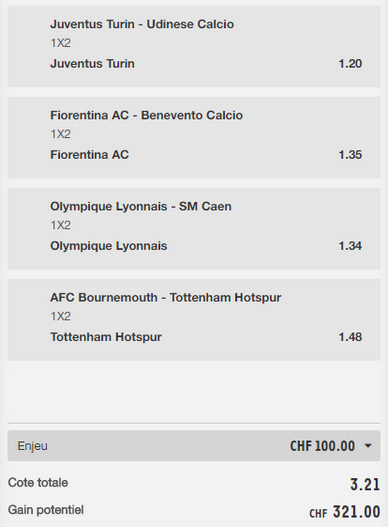Viewport: 388px width, 527px height.
Task: Click the 1.34 odds for Olympique Lyonnais
Action: pyautogui.click(x=350, y=246)
